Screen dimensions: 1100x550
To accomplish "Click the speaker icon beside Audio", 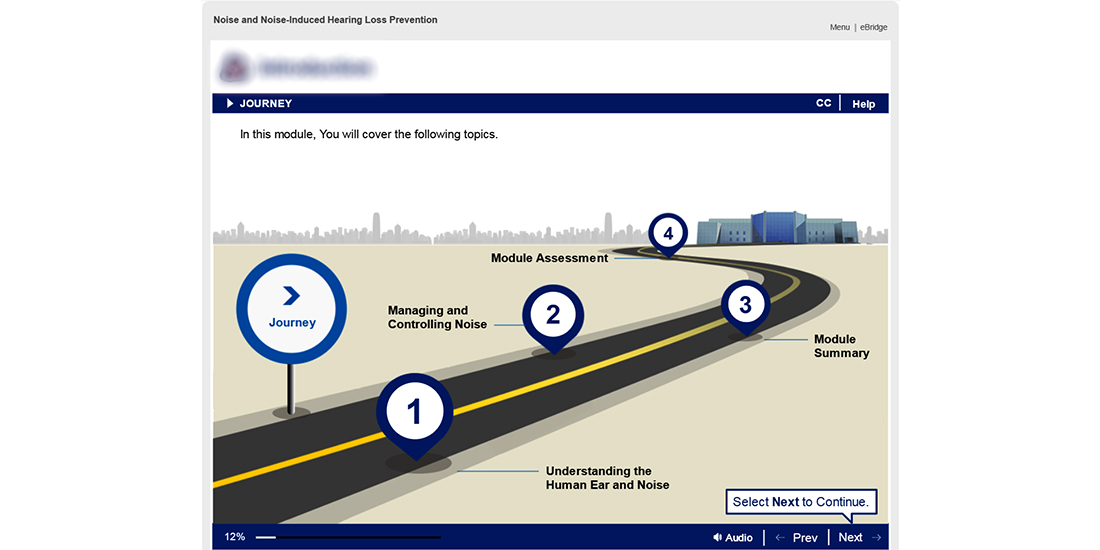I will 717,537.
